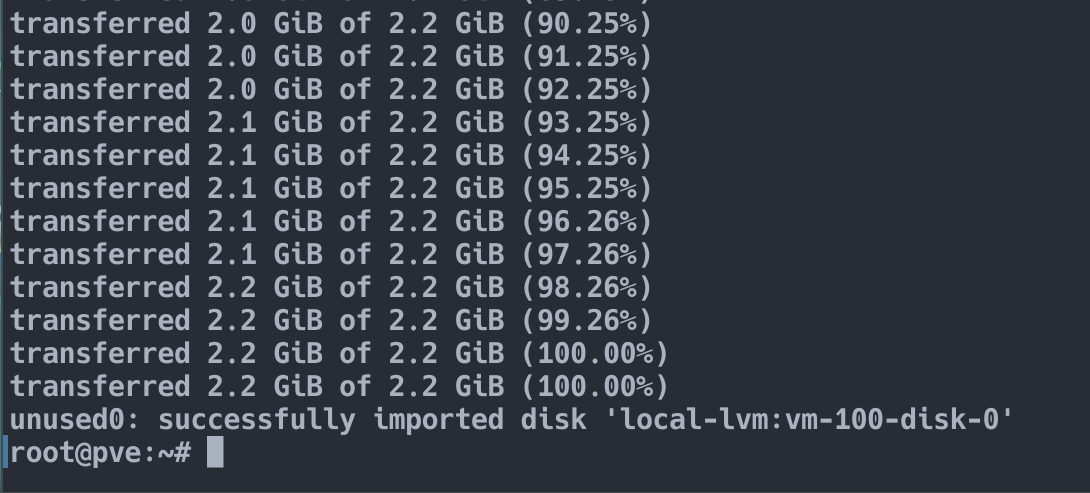
Task: Click the root@pve:~# shell prompt
Action: [100, 453]
